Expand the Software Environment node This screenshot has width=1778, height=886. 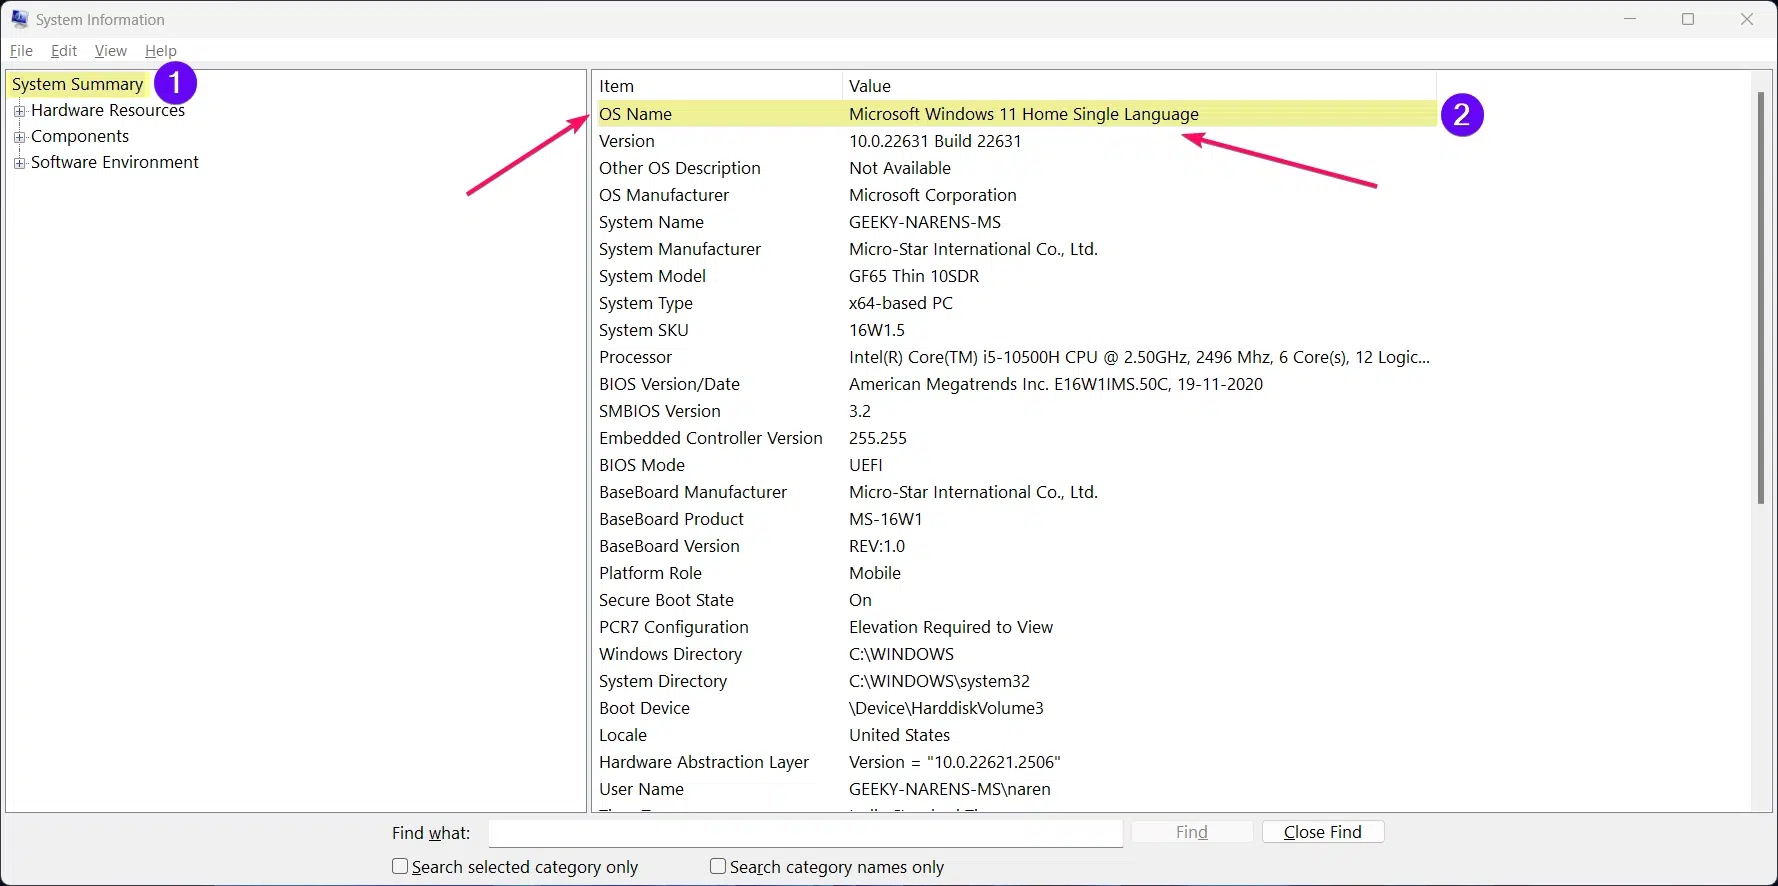[x=19, y=163]
